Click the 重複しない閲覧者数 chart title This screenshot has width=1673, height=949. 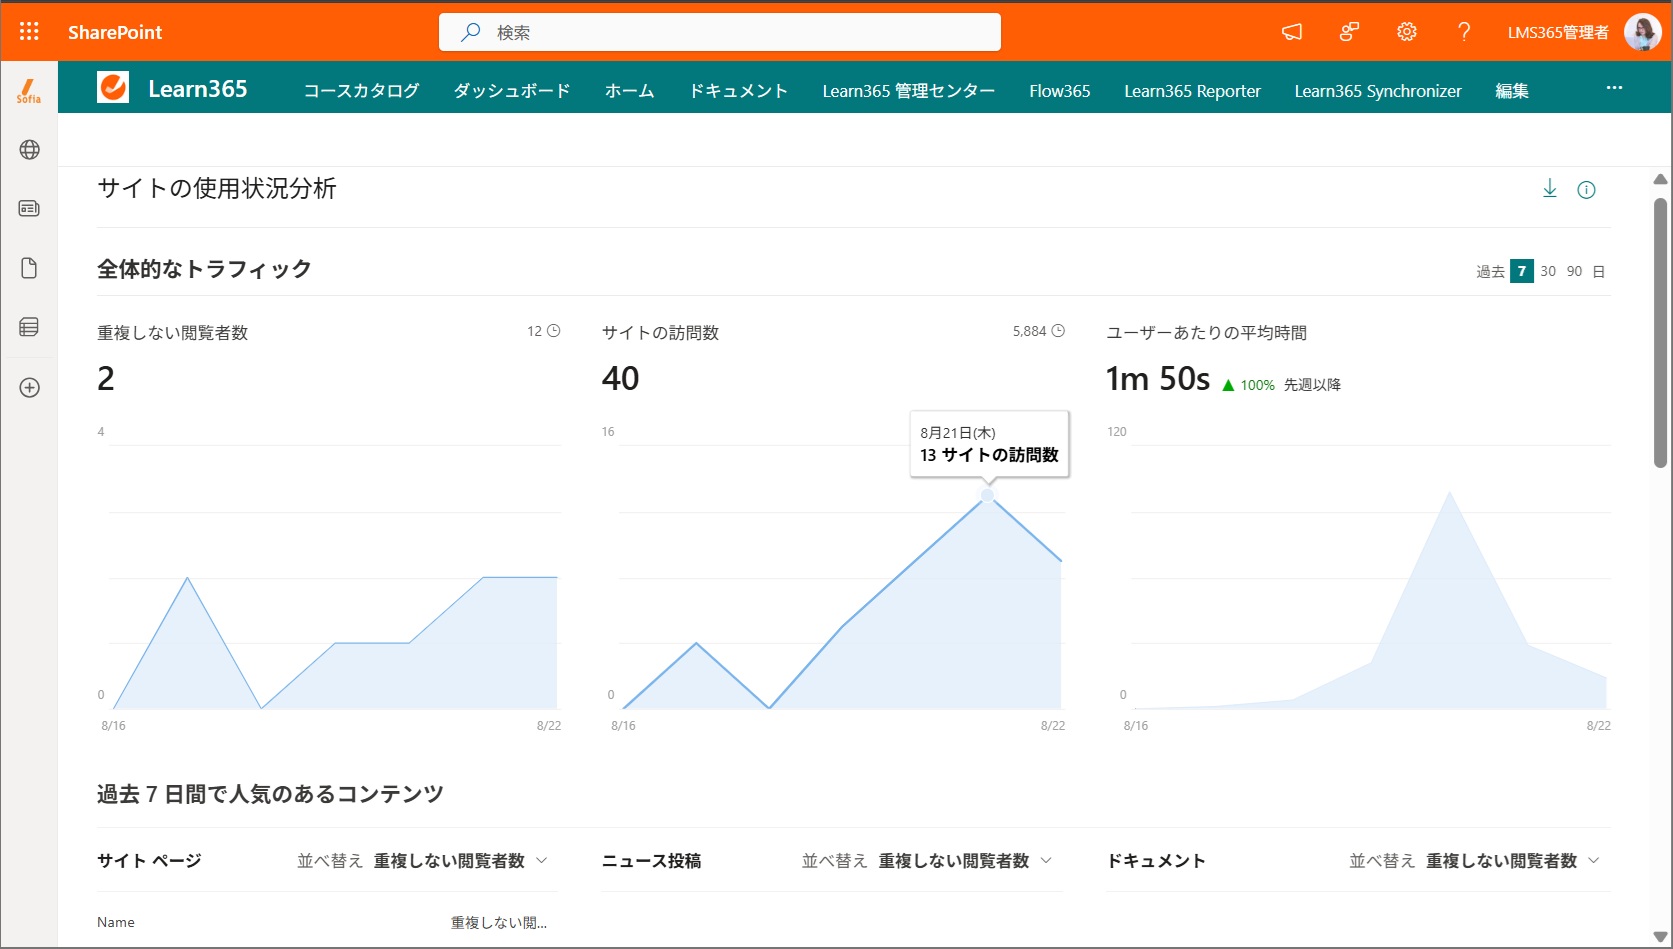173,333
